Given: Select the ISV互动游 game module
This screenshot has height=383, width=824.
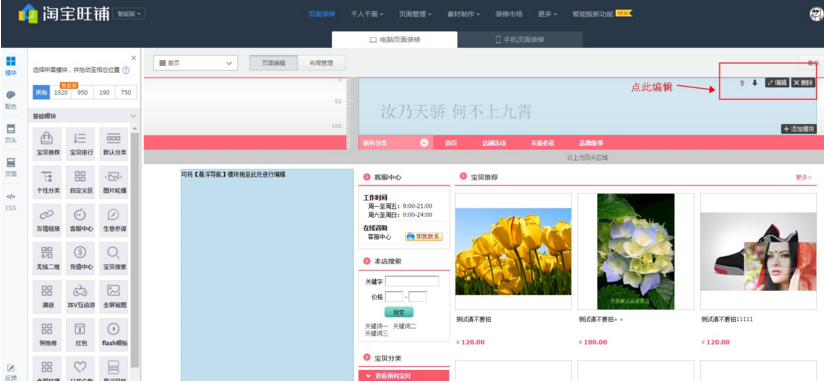Looking at the screenshot, I should pos(80,296).
